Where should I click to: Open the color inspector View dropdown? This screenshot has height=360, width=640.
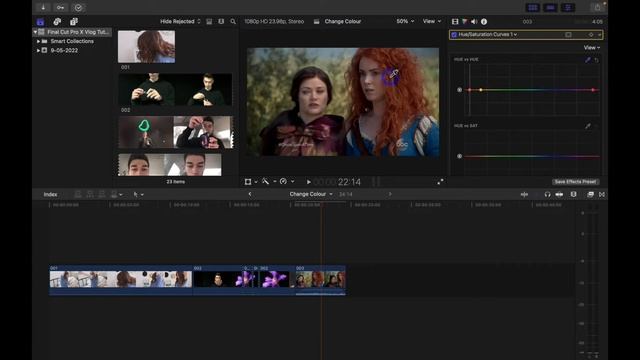(x=592, y=48)
